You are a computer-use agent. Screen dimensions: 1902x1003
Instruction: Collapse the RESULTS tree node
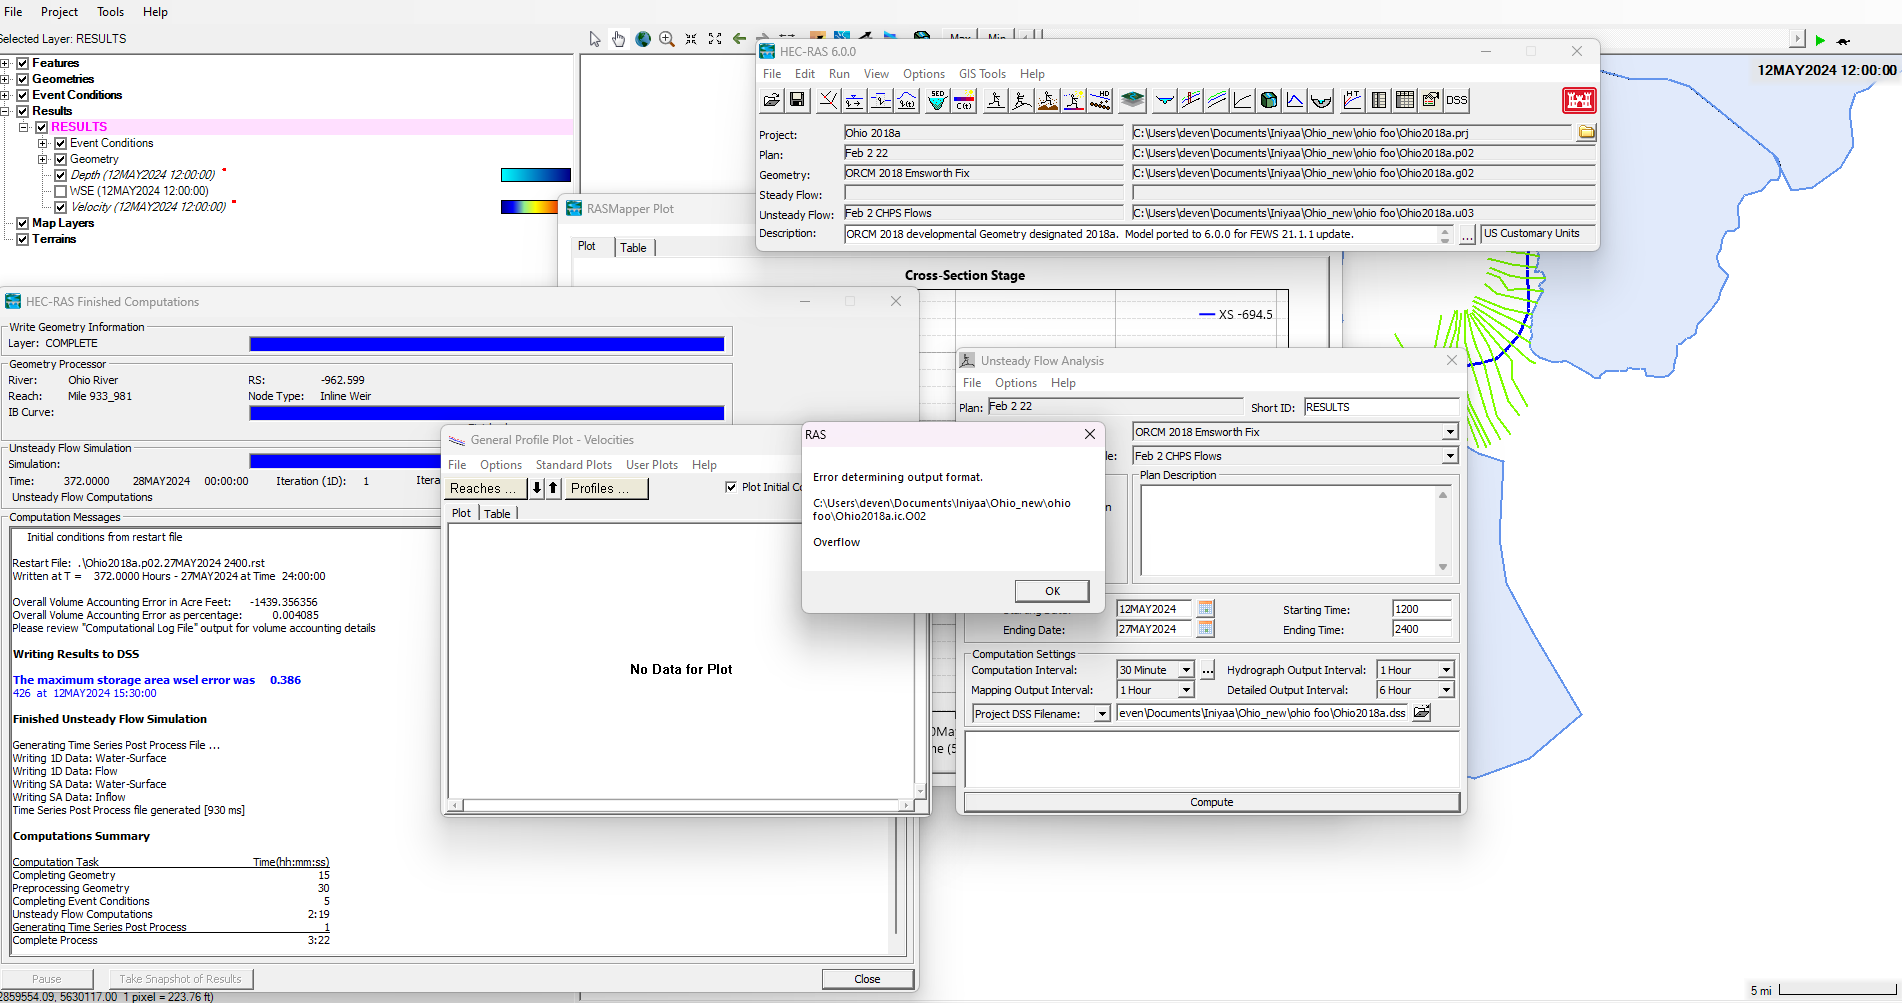(x=24, y=127)
